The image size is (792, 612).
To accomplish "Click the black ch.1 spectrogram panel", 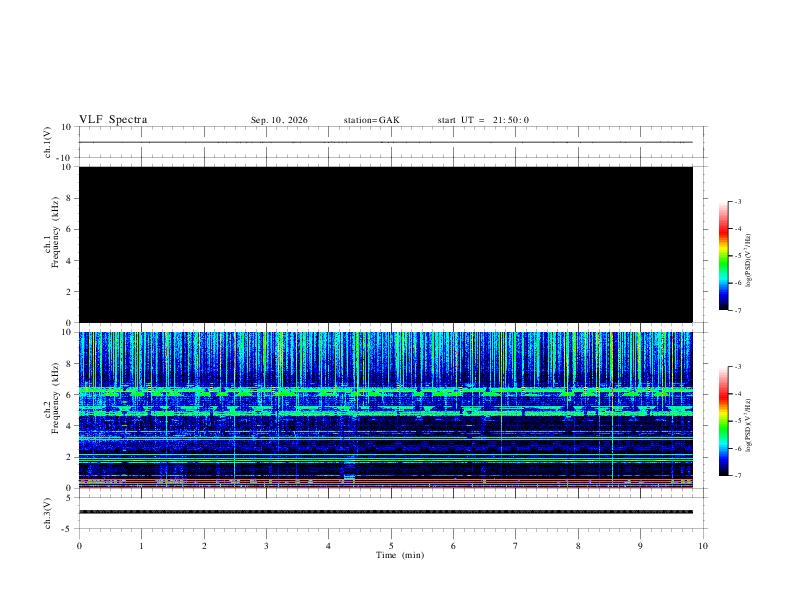I will pyautogui.click(x=386, y=244).
